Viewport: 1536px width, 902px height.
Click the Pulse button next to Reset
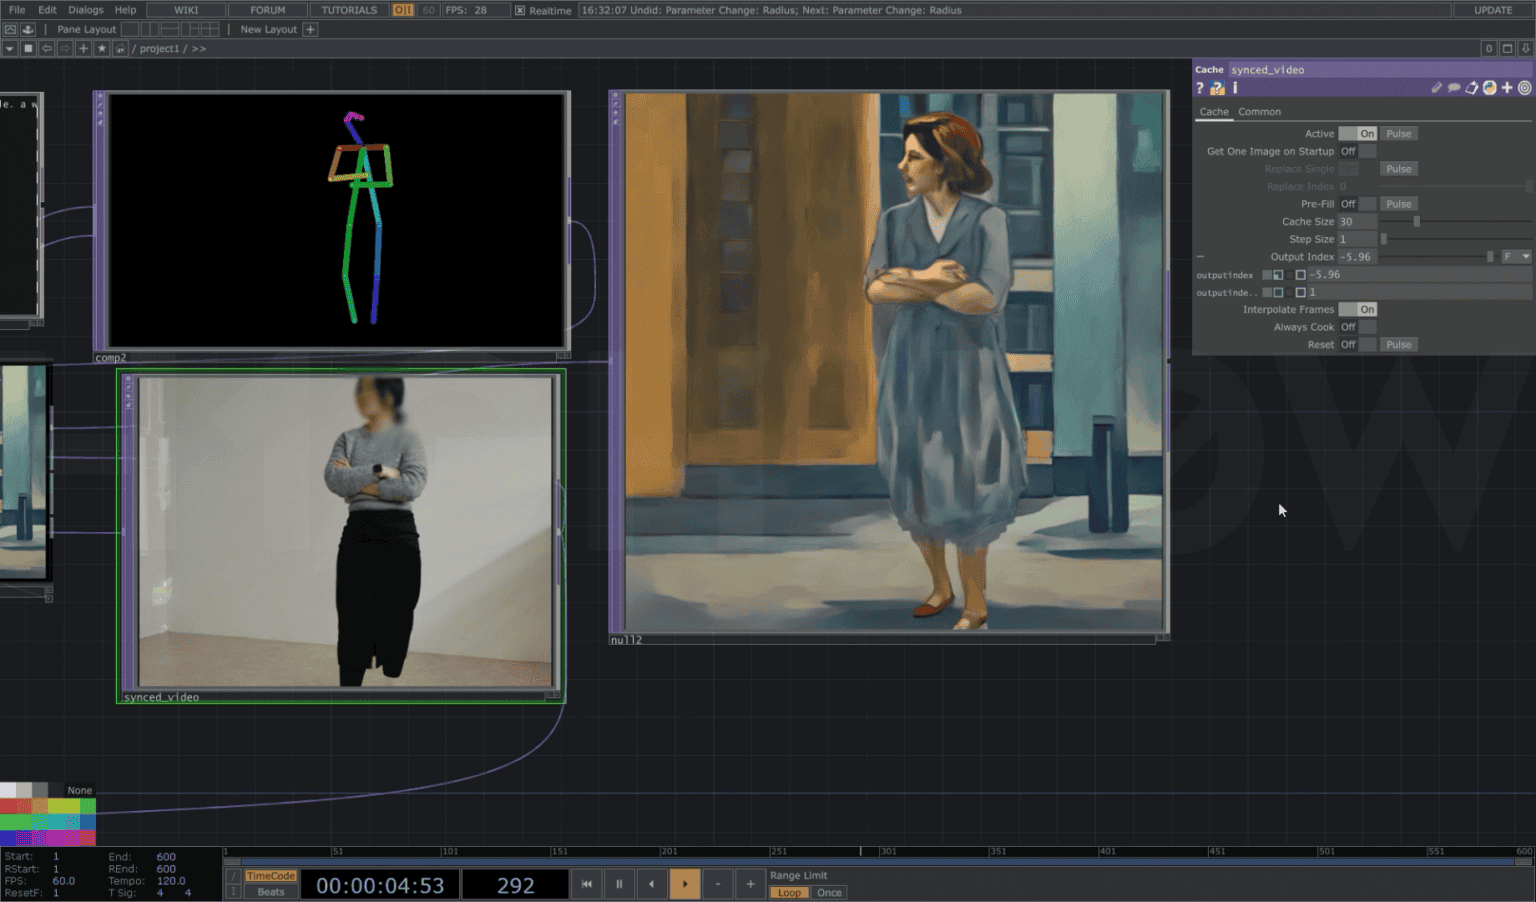(x=1398, y=345)
